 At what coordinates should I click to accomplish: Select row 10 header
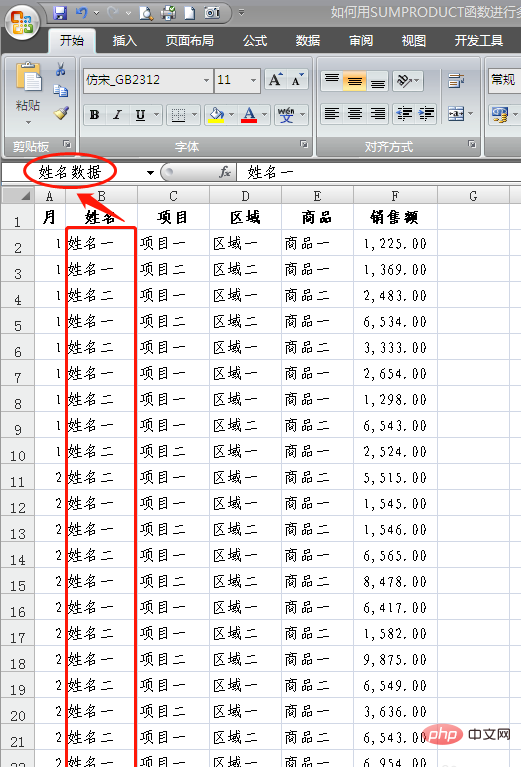[x=18, y=451]
